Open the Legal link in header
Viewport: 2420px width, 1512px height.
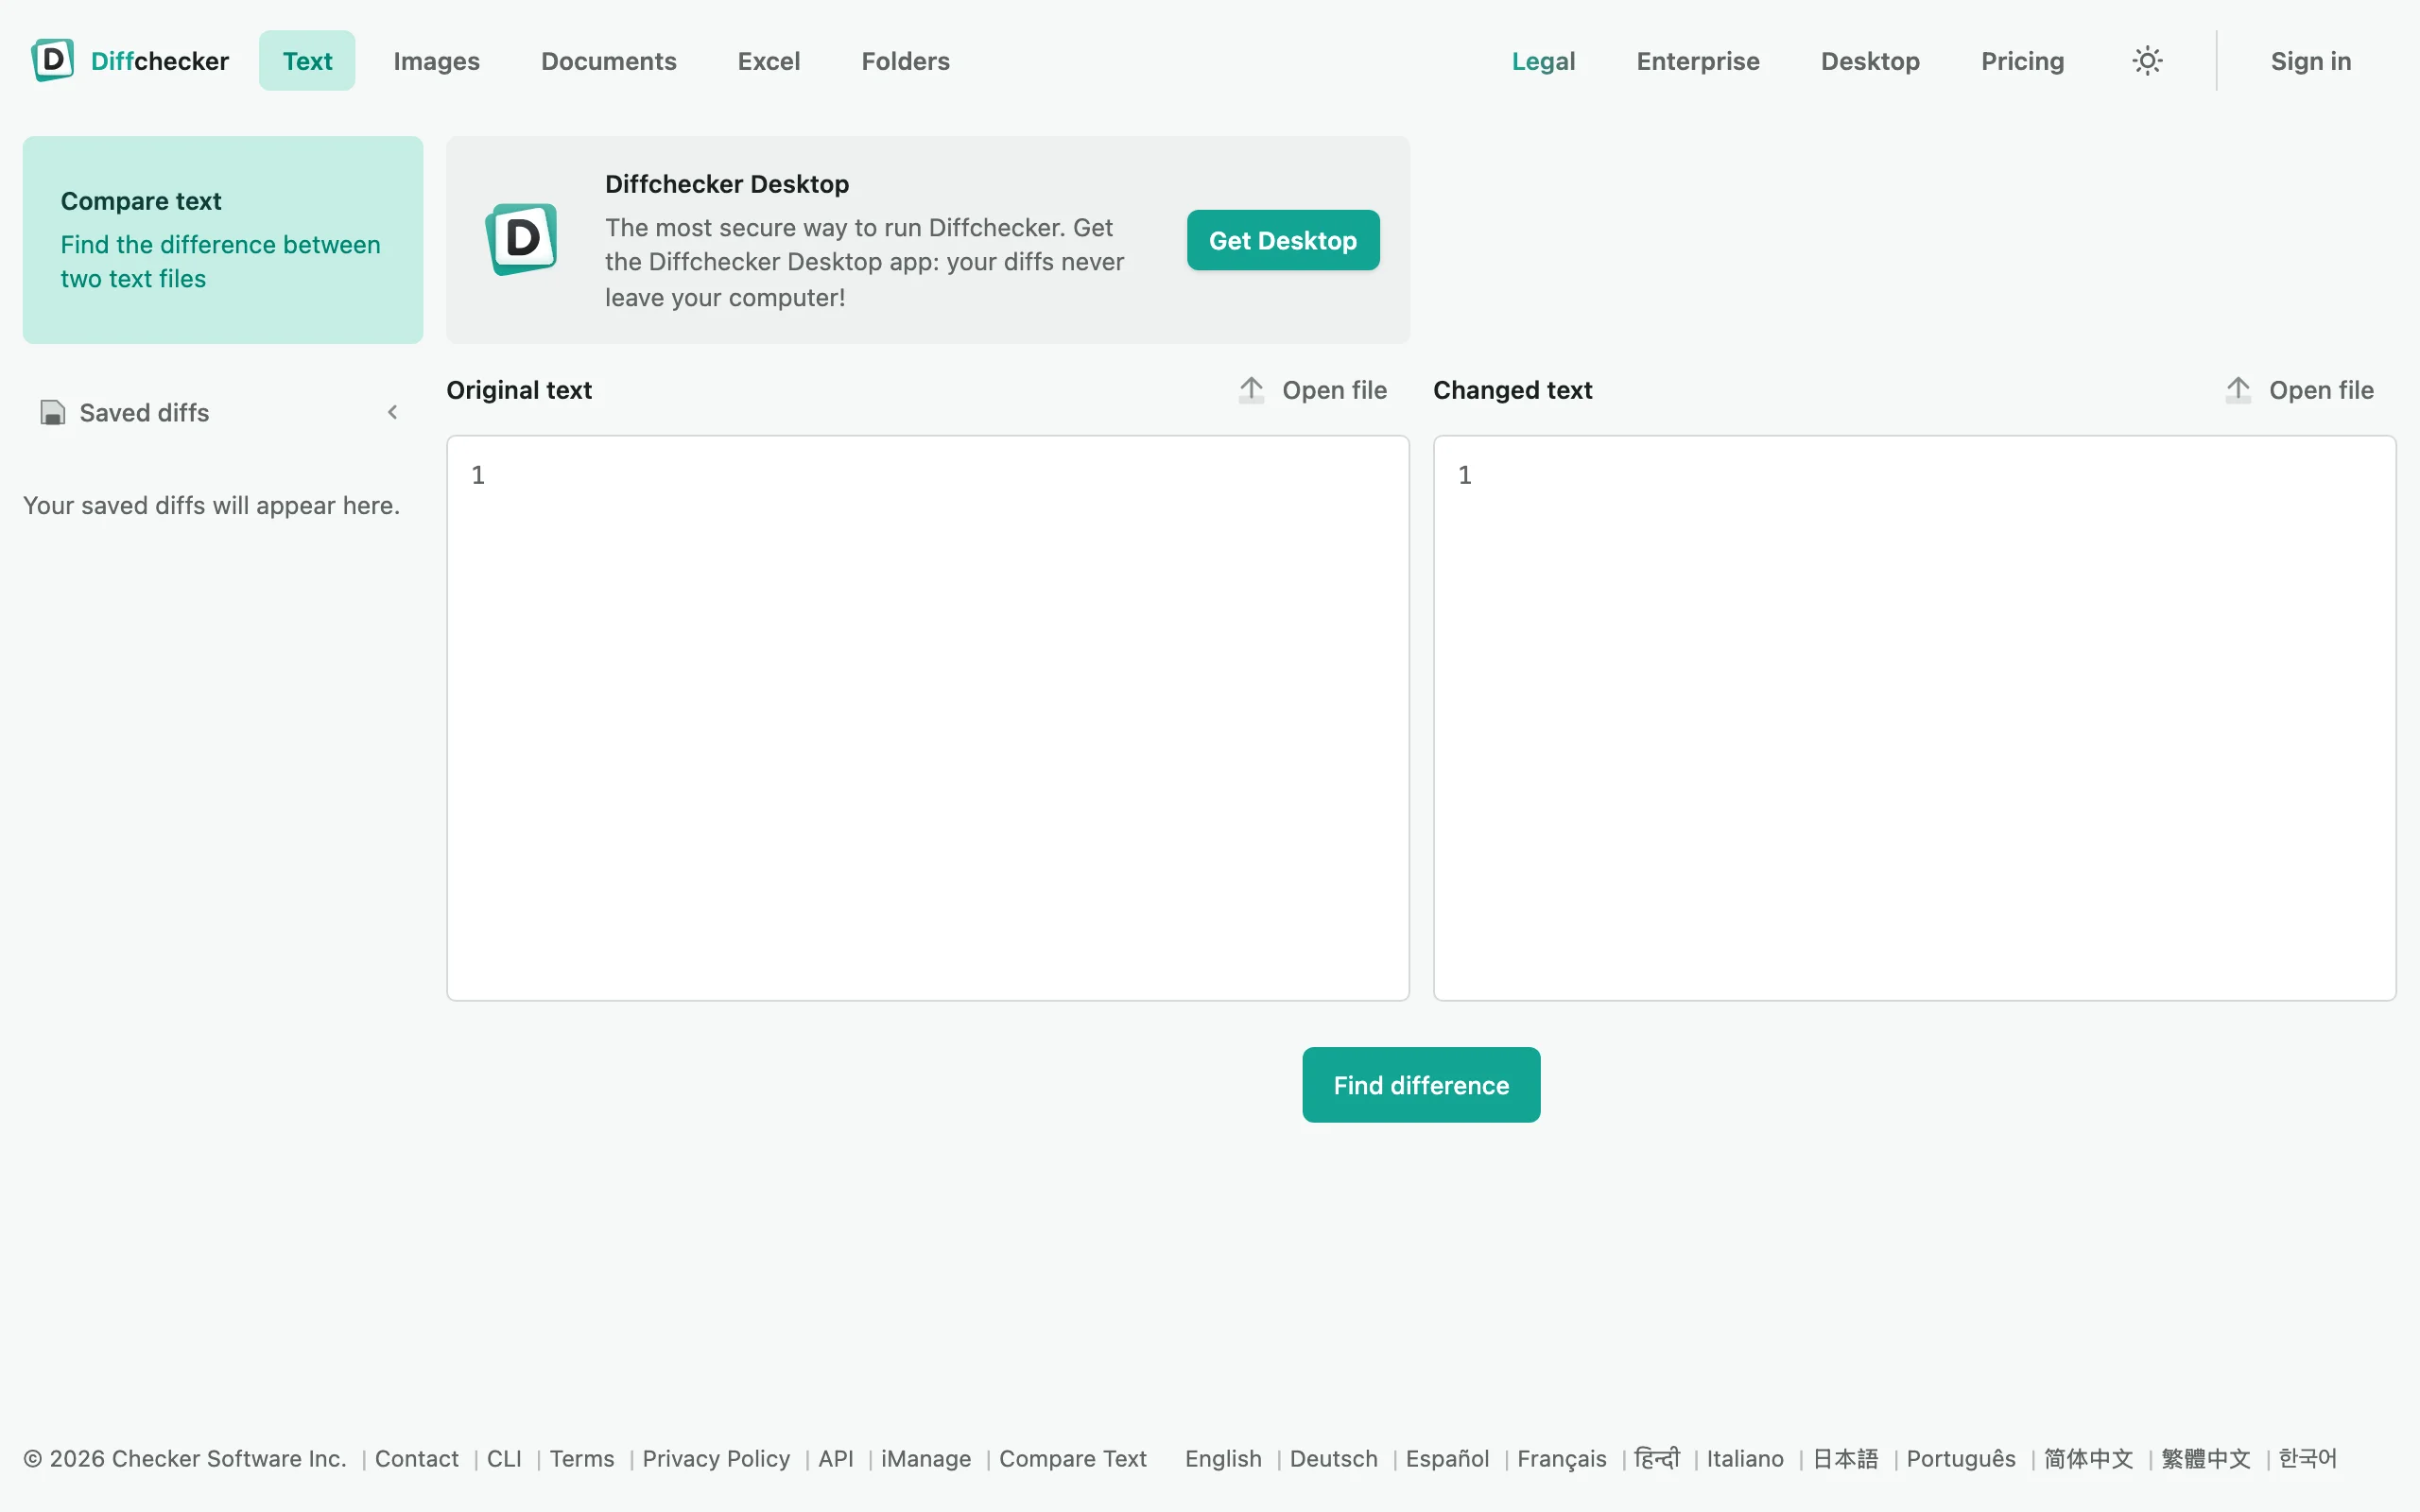[1543, 61]
